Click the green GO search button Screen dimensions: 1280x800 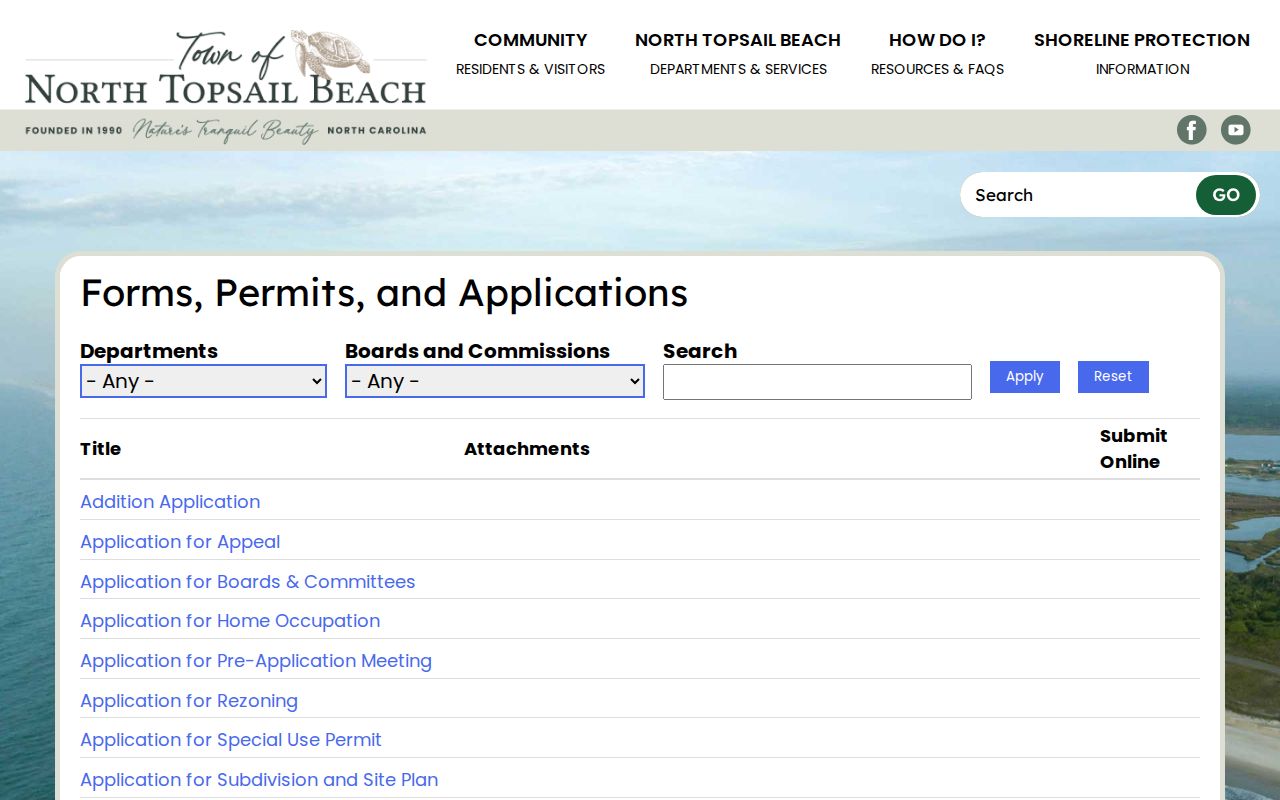(x=1226, y=195)
